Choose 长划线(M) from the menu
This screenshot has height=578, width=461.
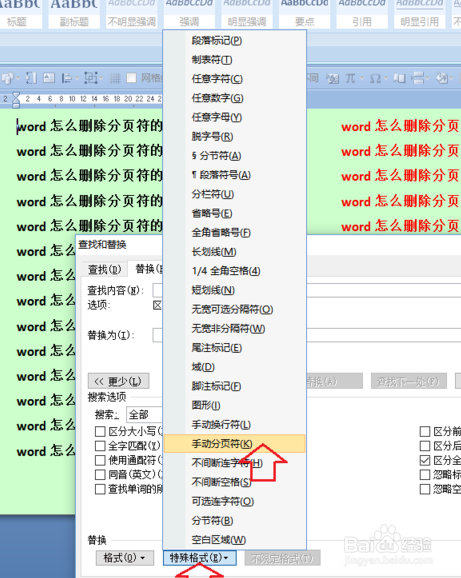click(235, 252)
